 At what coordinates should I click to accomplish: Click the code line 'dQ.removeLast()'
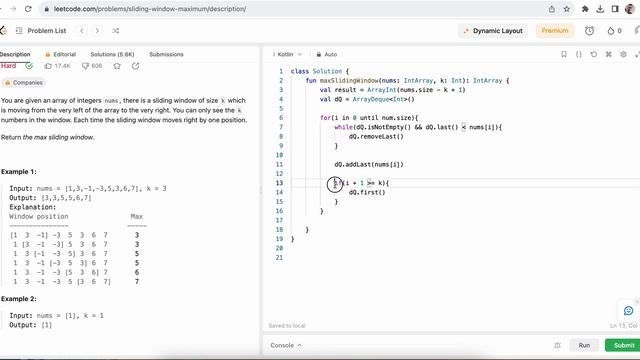click(376, 136)
